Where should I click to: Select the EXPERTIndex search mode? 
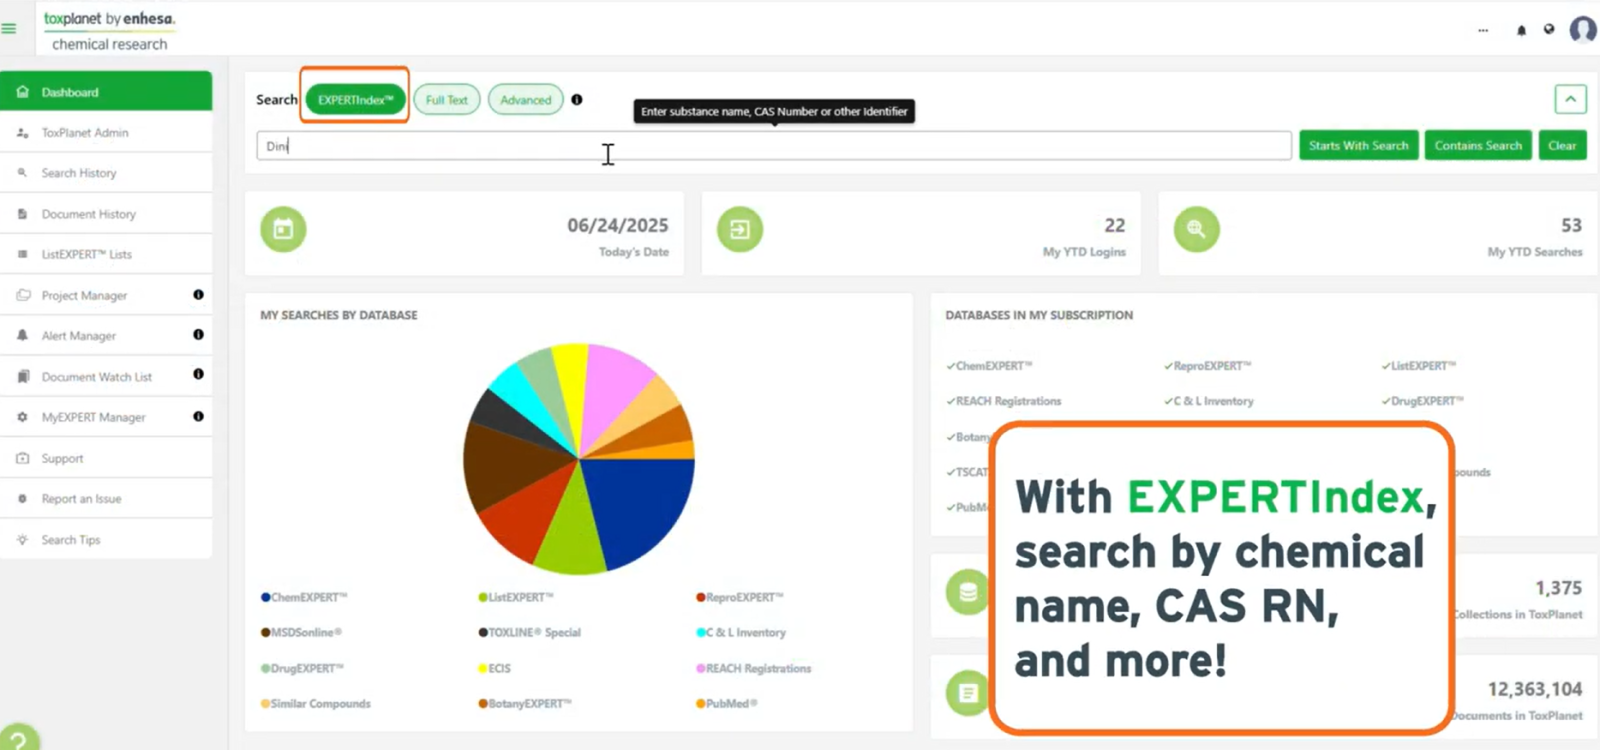pos(355,100)
